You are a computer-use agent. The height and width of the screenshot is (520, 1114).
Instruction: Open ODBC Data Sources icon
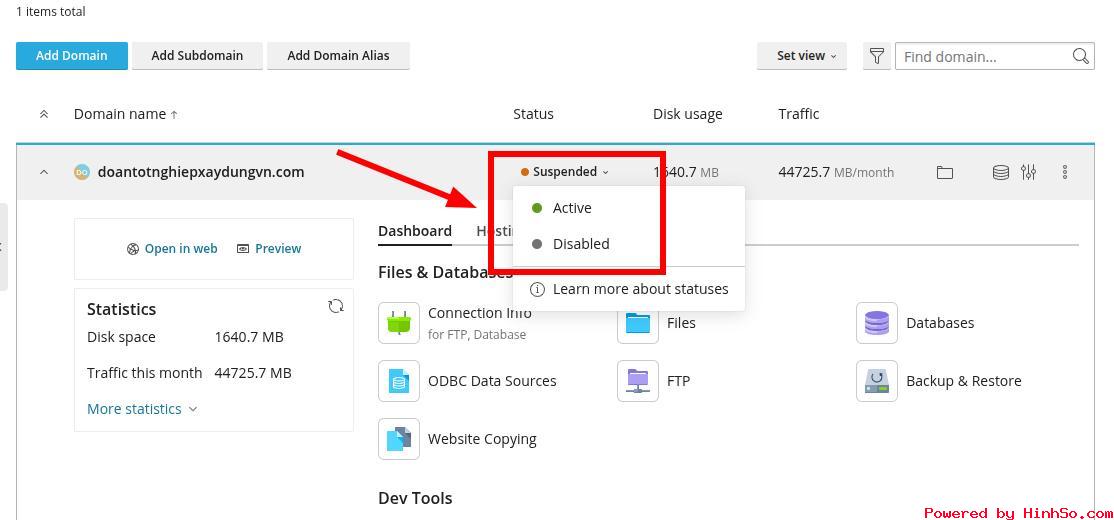click(x=398, y=381)
